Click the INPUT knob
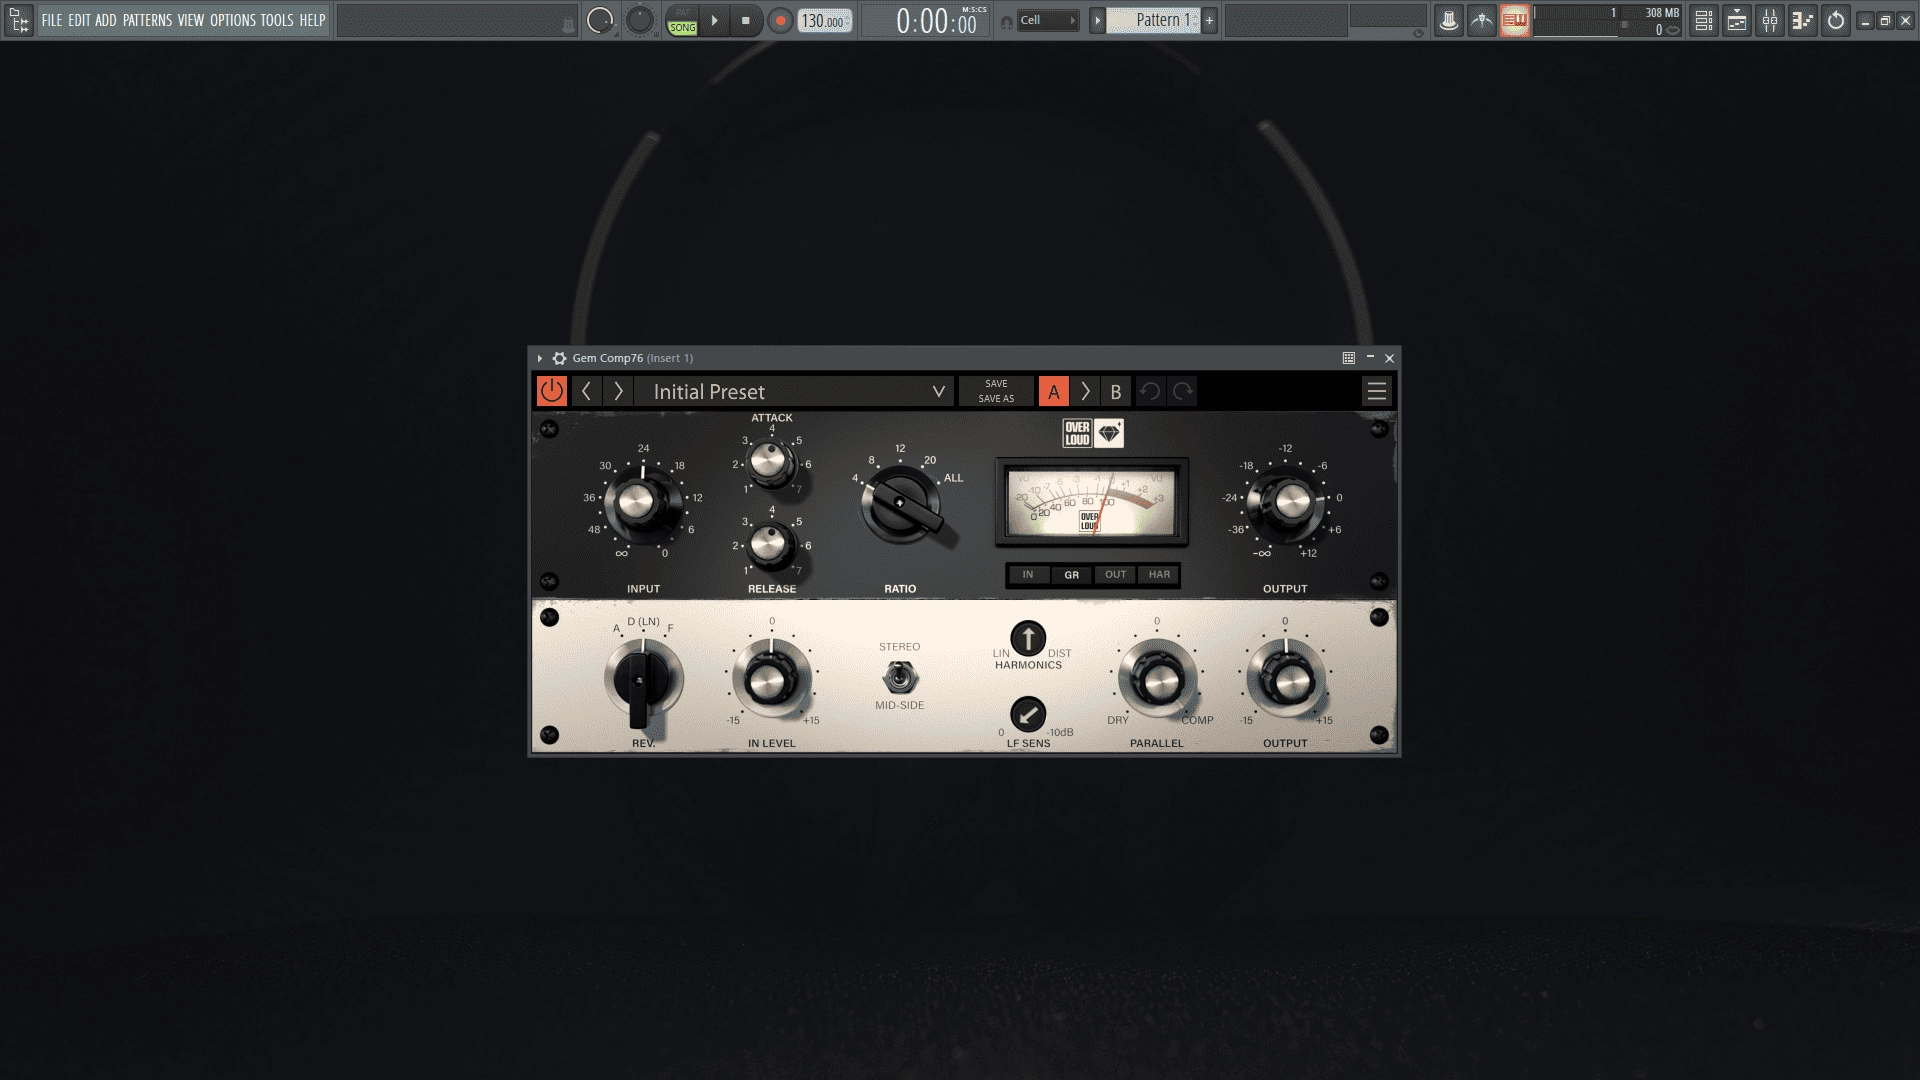 tap(641, 503)
